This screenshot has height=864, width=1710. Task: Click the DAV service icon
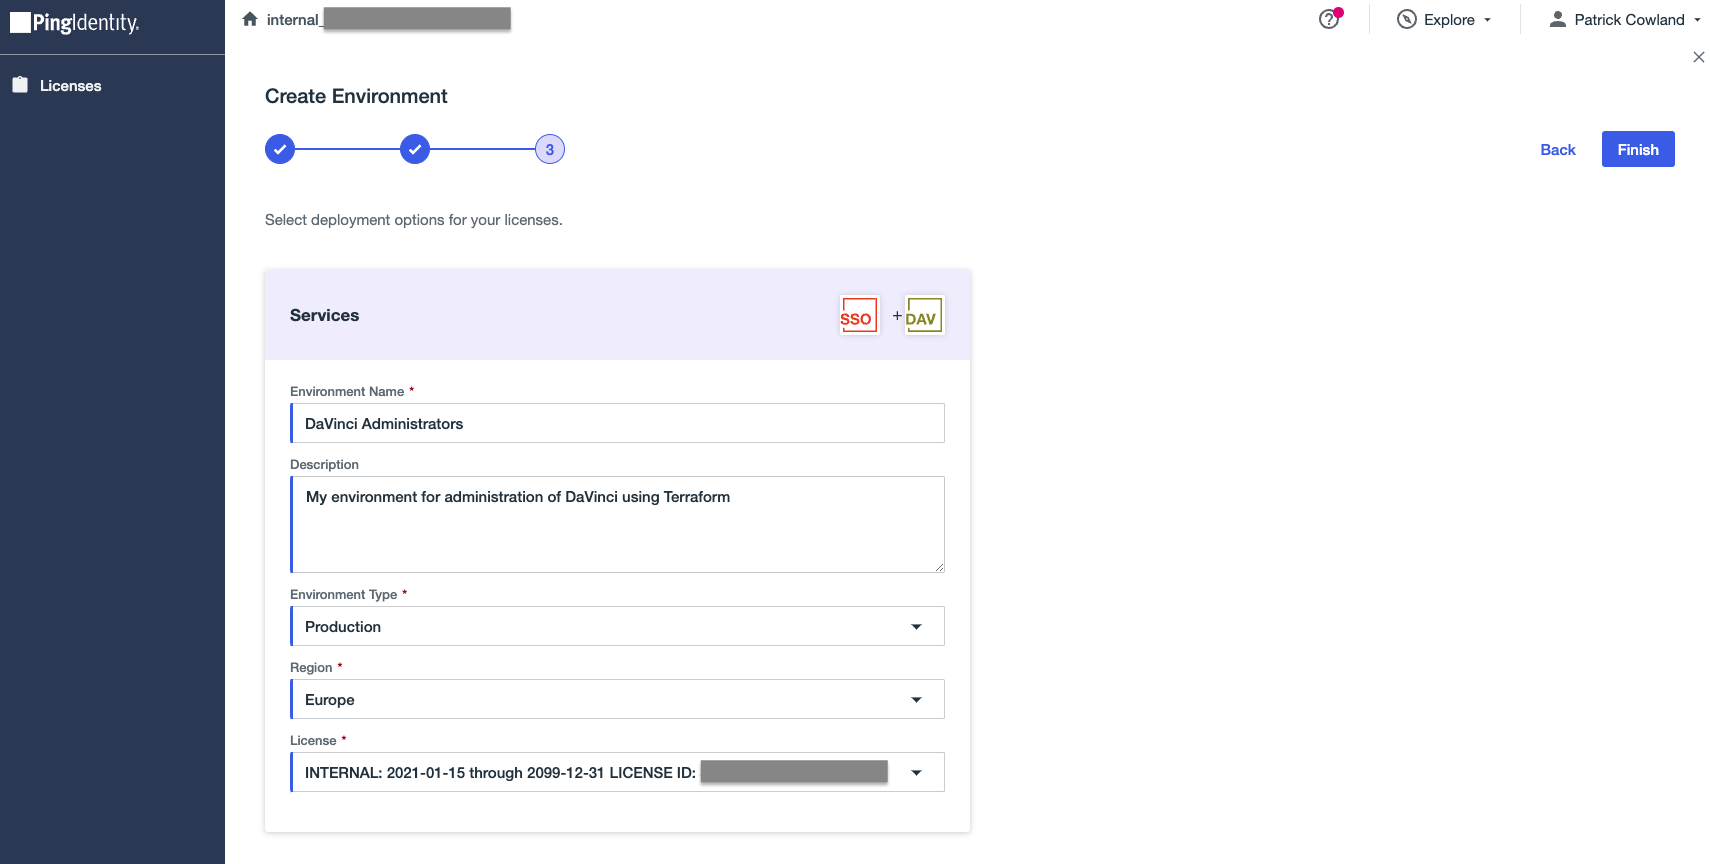click(924, 315)
